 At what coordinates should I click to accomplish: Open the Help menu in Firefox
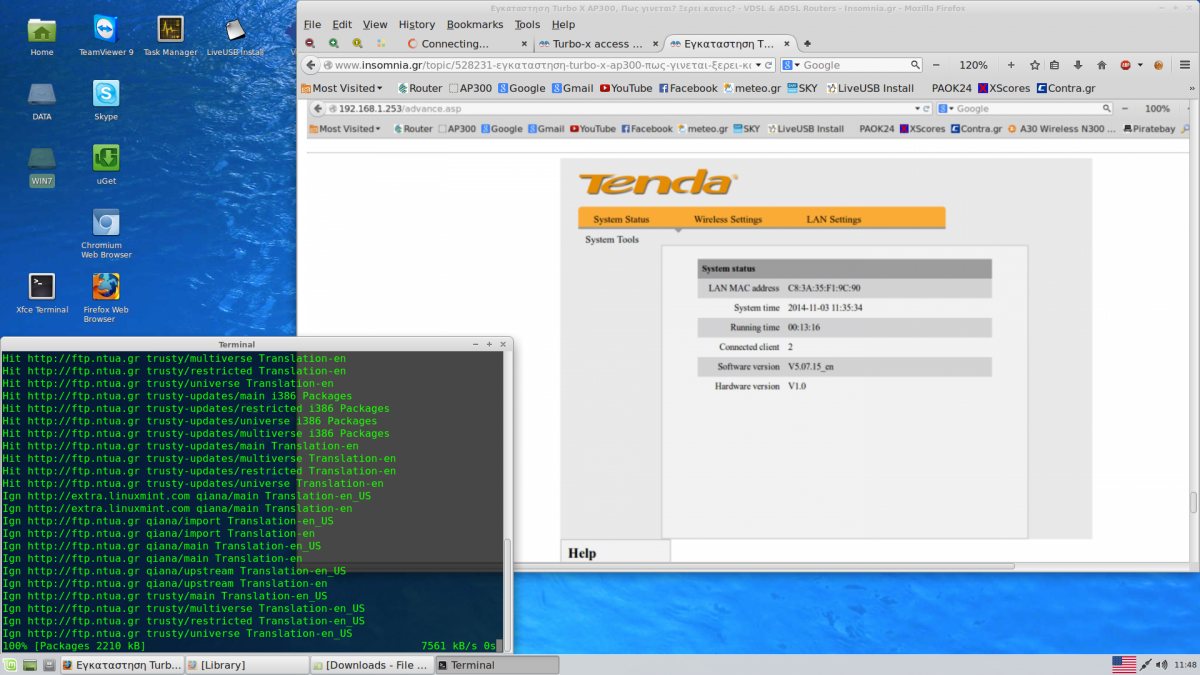pyautogui.click(x=563, y=24)
